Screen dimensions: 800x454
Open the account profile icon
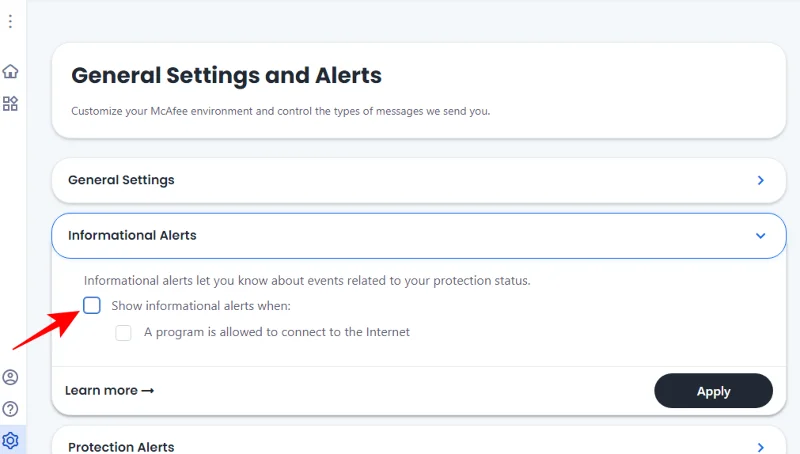[x=10, y=377]
